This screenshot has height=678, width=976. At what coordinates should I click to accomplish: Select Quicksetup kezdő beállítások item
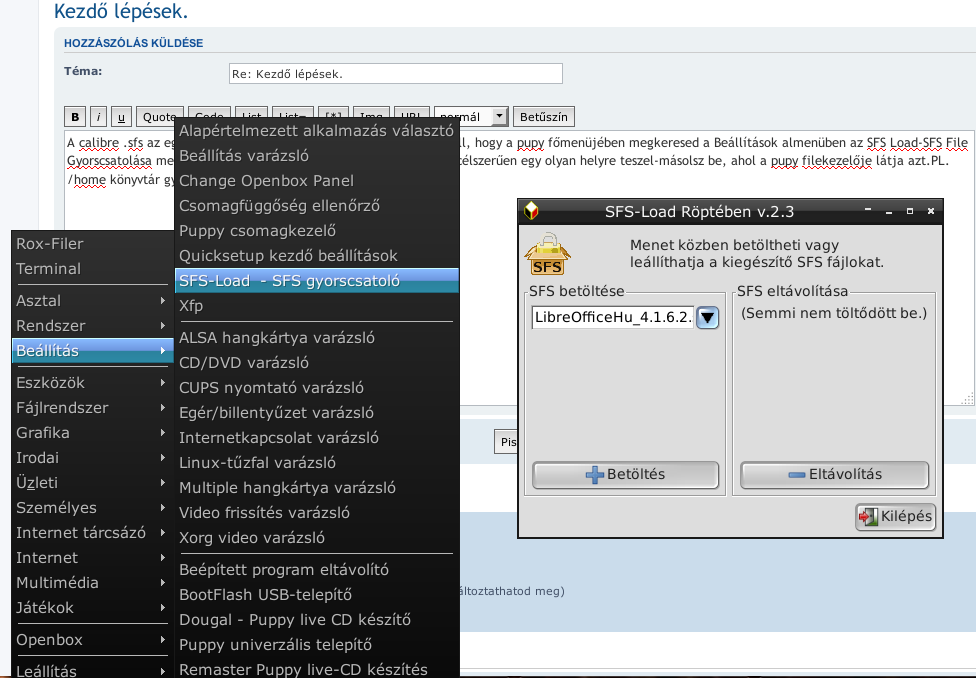click(317, 255)
